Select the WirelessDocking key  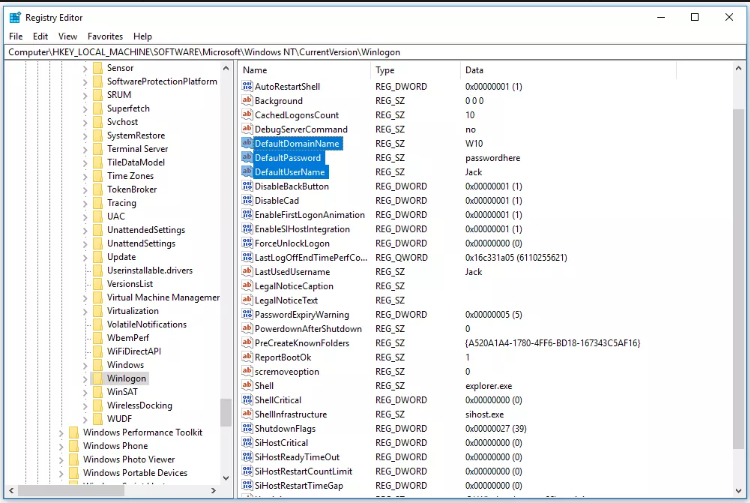coord(140,405)
